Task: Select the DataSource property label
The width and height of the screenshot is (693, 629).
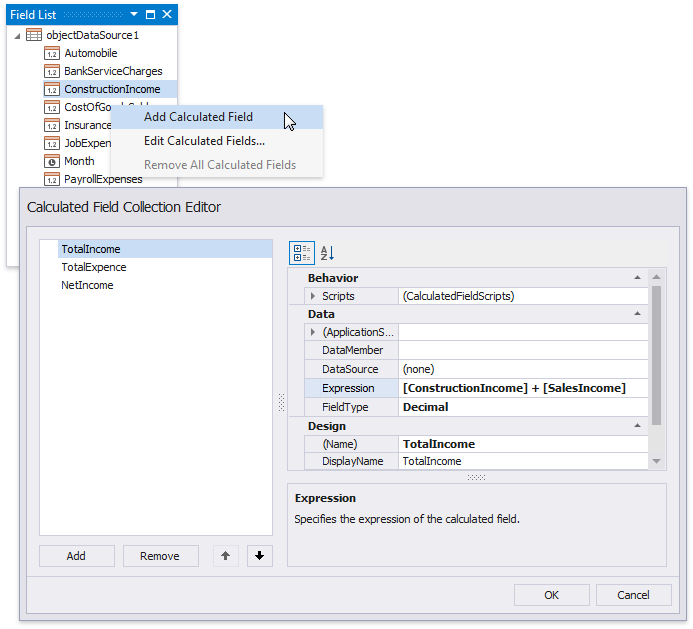Action: 350,369
